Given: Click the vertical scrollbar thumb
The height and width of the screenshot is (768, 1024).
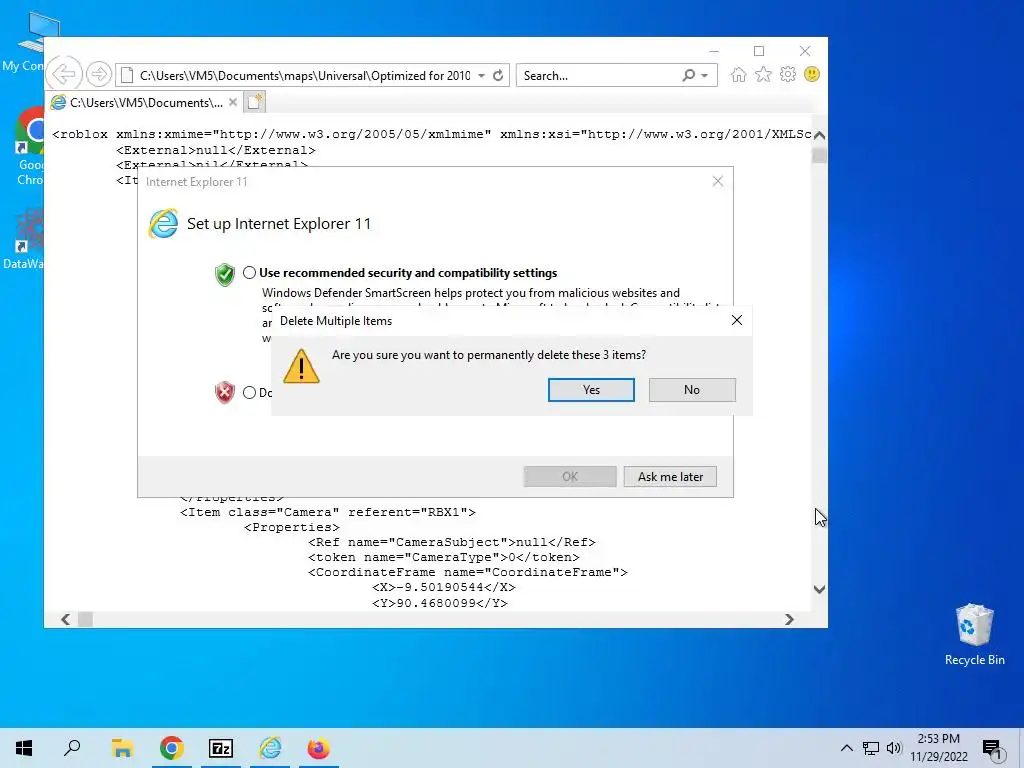Looking at the screenshot, I should click(819, 155).
